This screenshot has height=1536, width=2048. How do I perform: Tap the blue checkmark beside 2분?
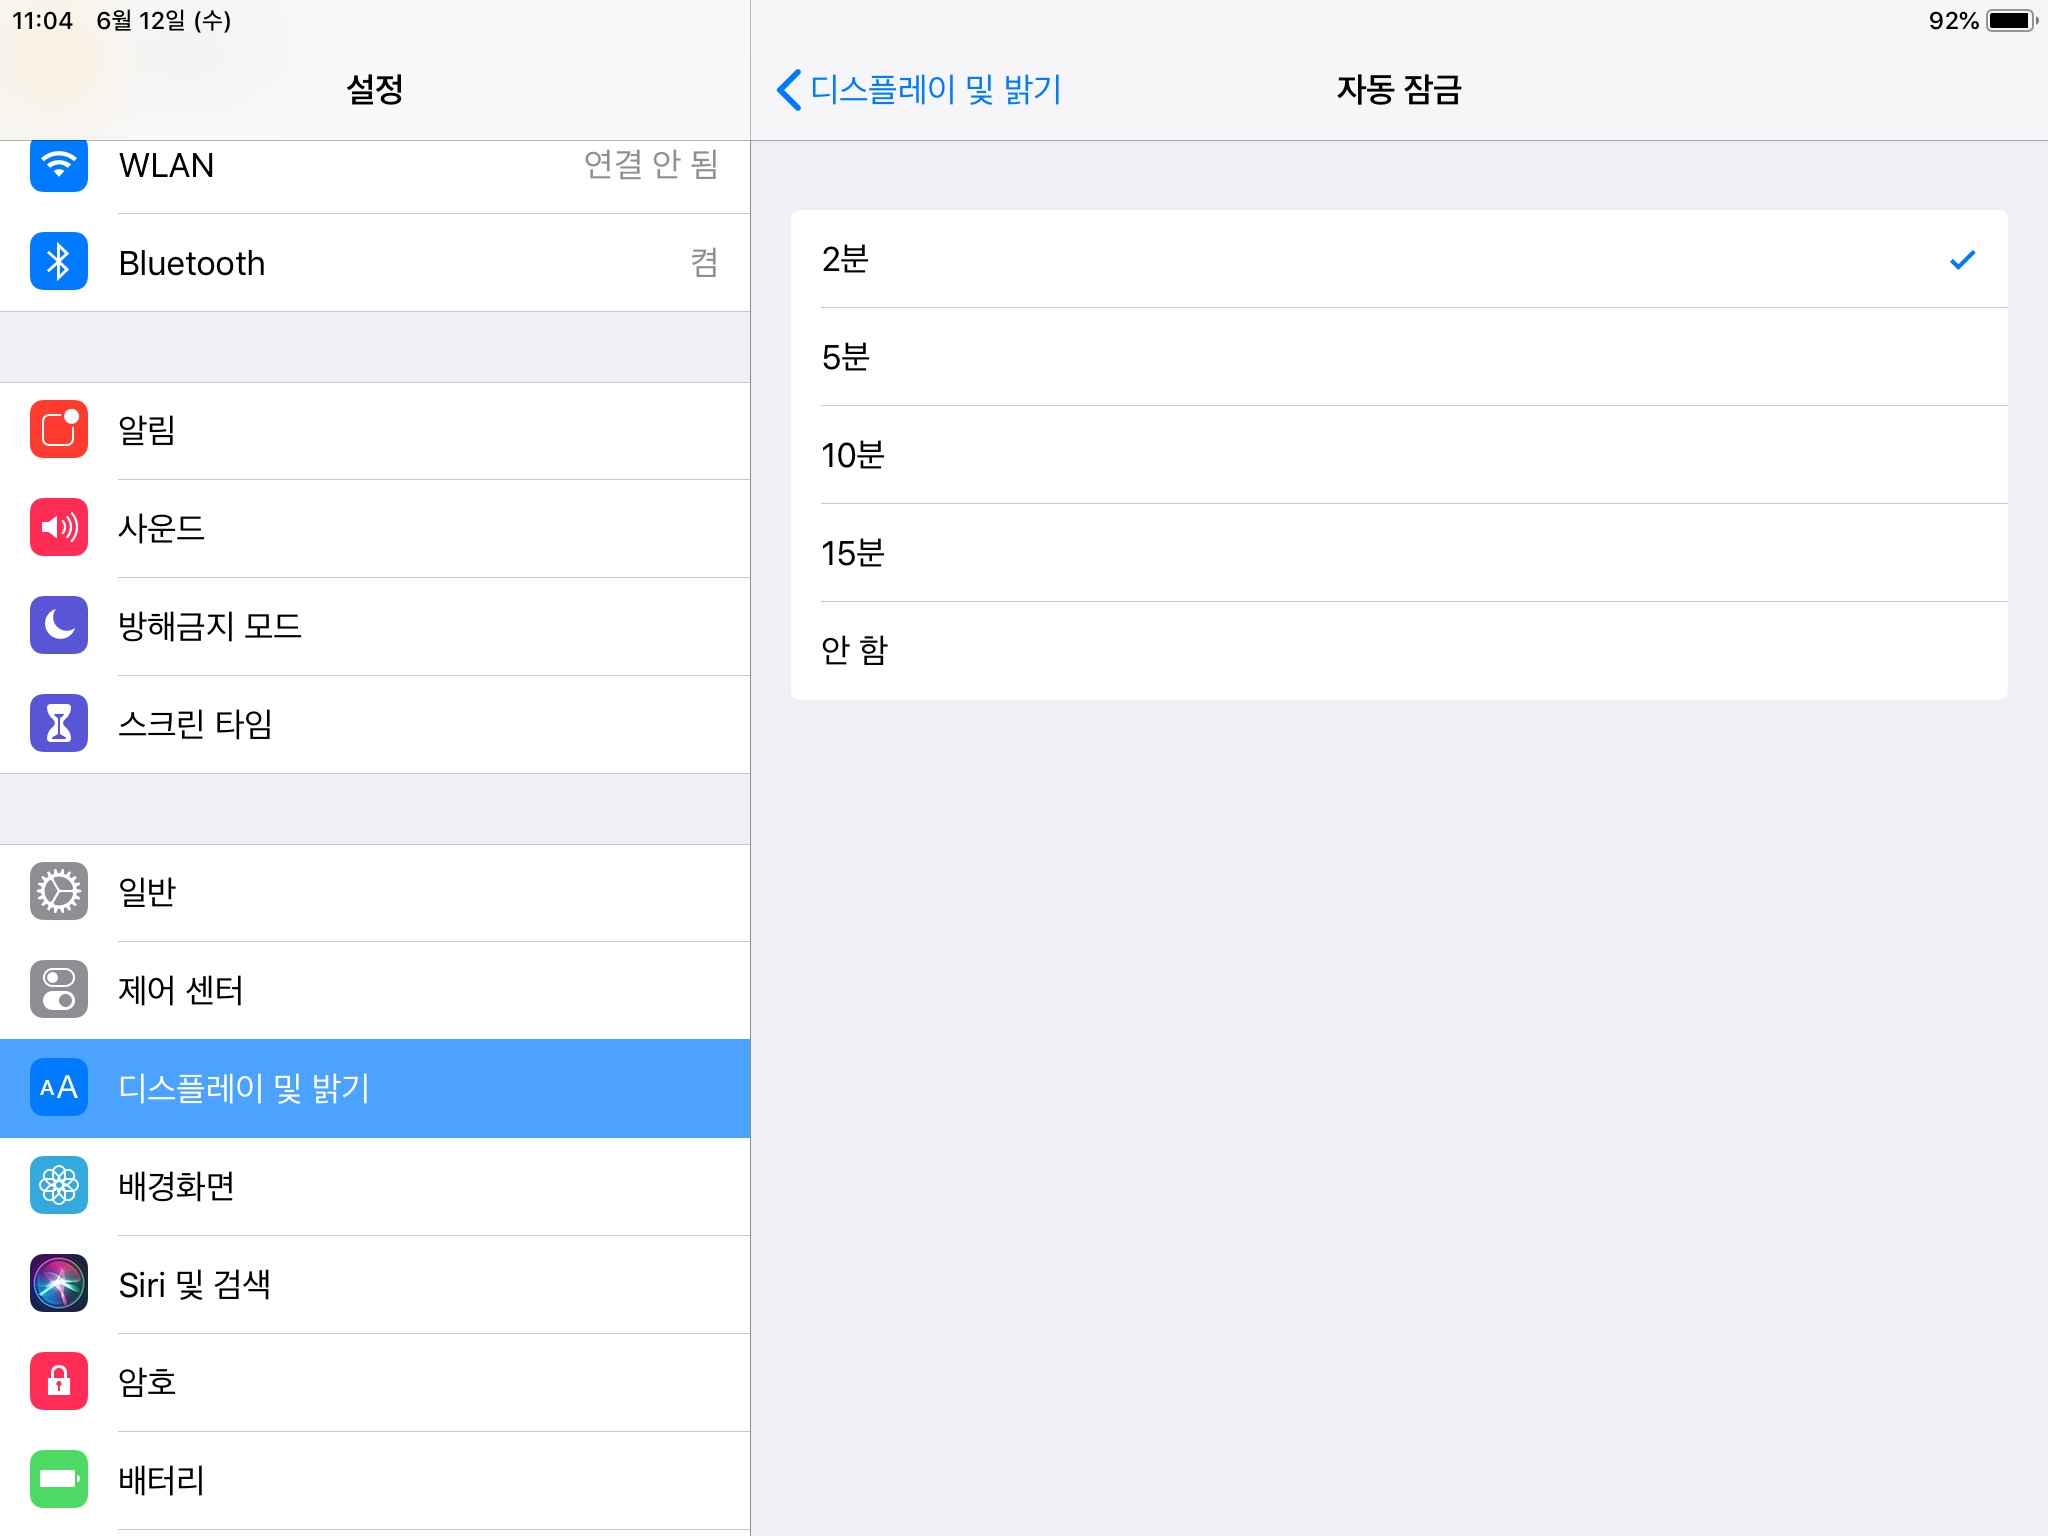pyautogui.click(x=1962, y=260)
